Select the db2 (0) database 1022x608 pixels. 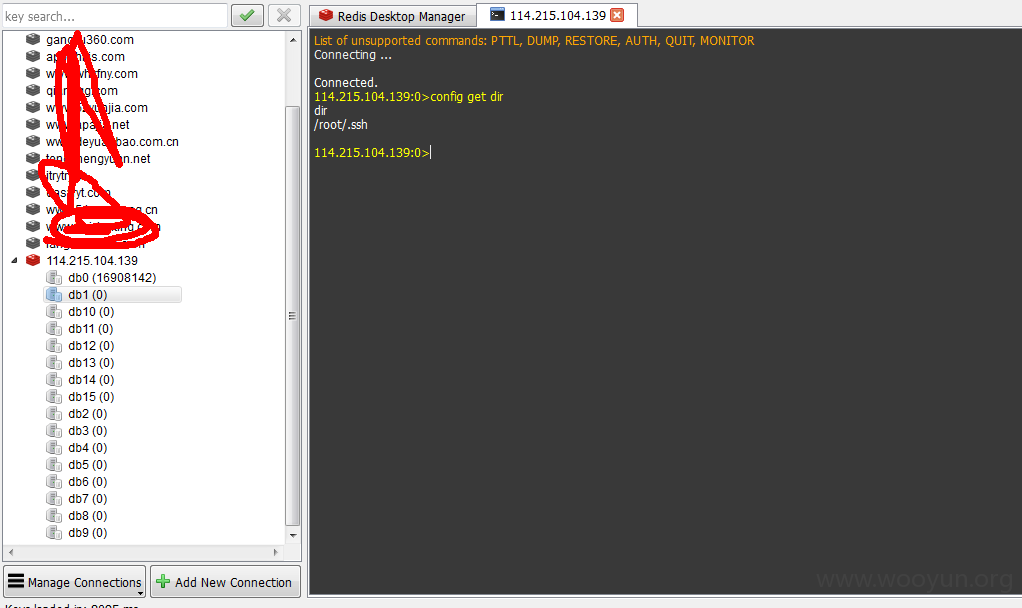click(88, 414)
